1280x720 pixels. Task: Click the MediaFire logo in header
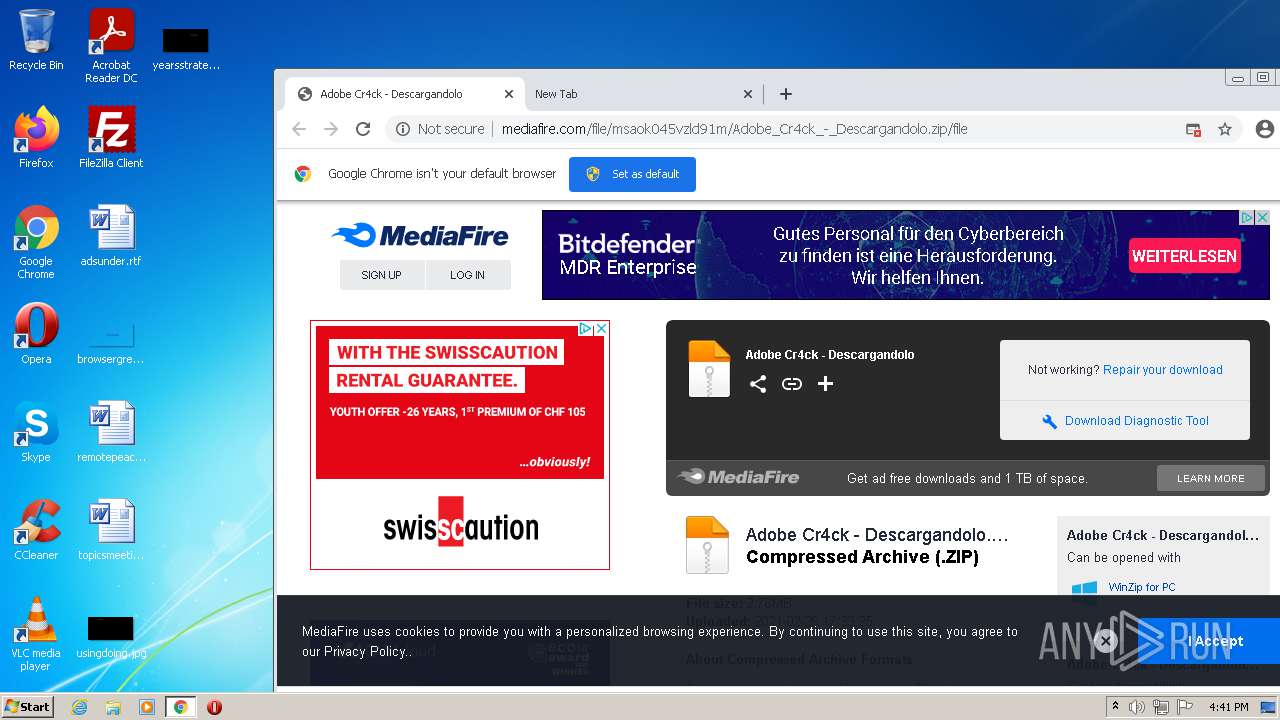click(x=420, y=236)
